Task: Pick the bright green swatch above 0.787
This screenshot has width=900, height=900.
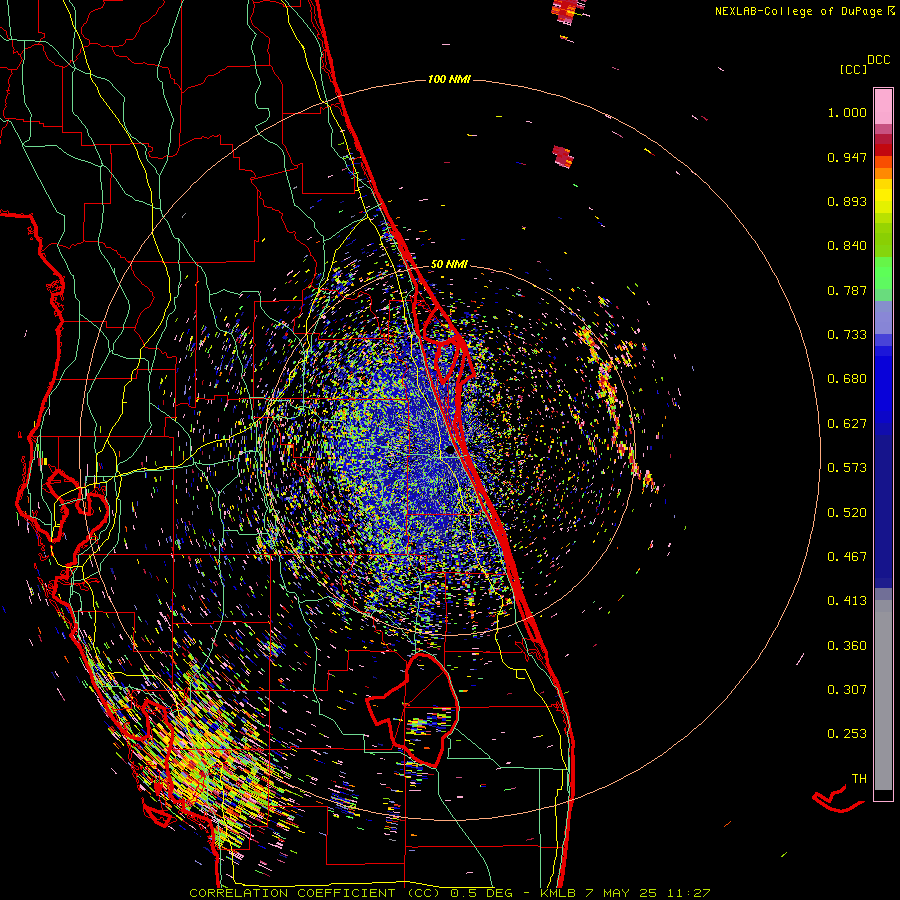Action: tap(883, 273)
